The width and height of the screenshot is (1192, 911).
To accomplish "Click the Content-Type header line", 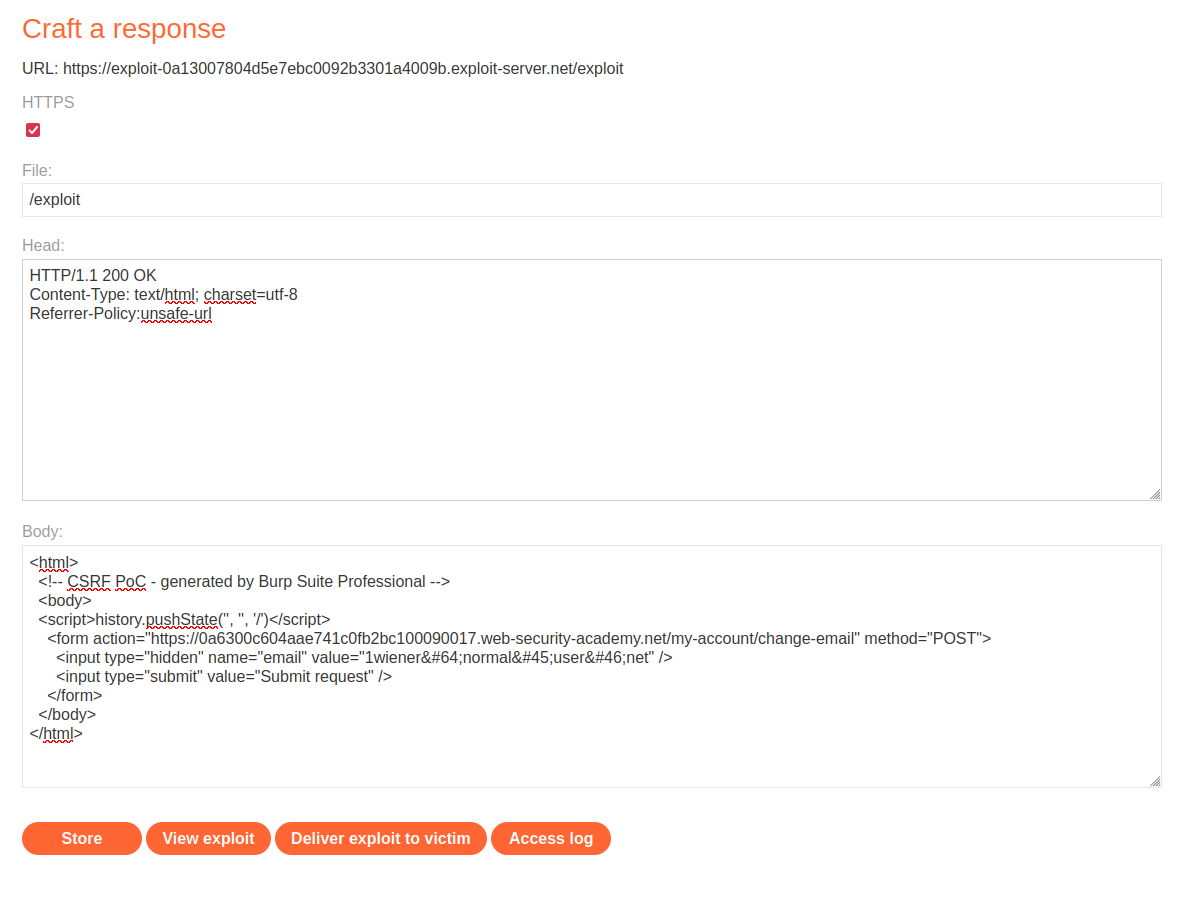I will pos(163,294).
